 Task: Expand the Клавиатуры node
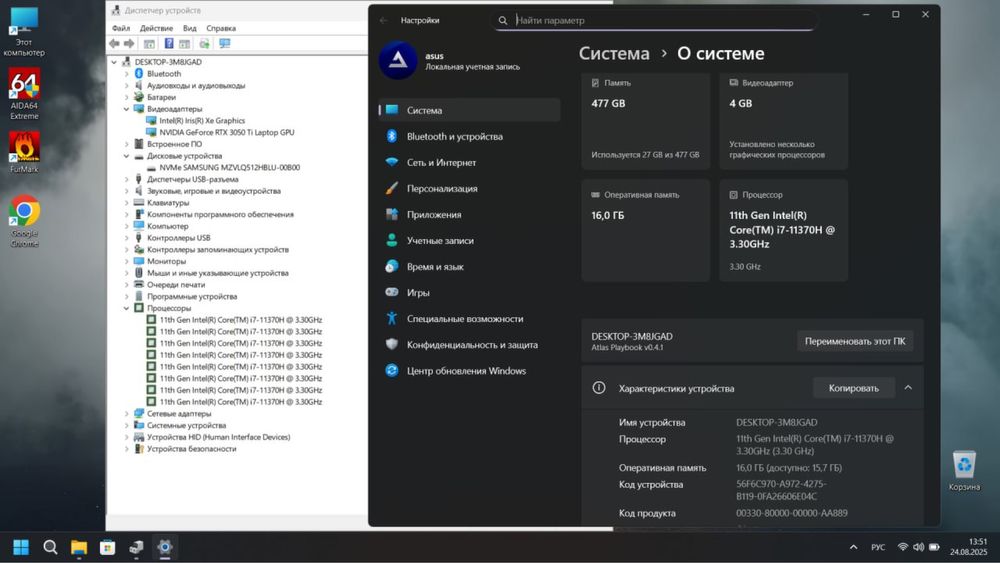pos(126,203)
